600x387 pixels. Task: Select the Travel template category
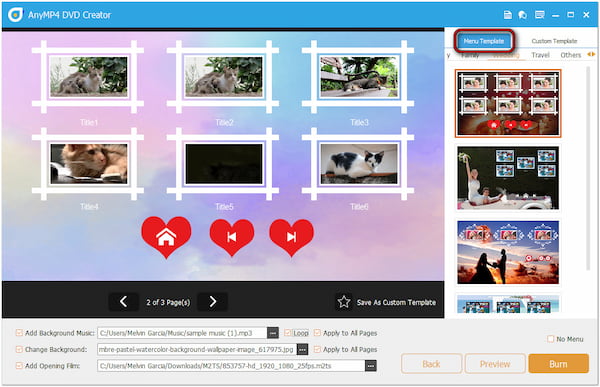[x=540, y=55]
